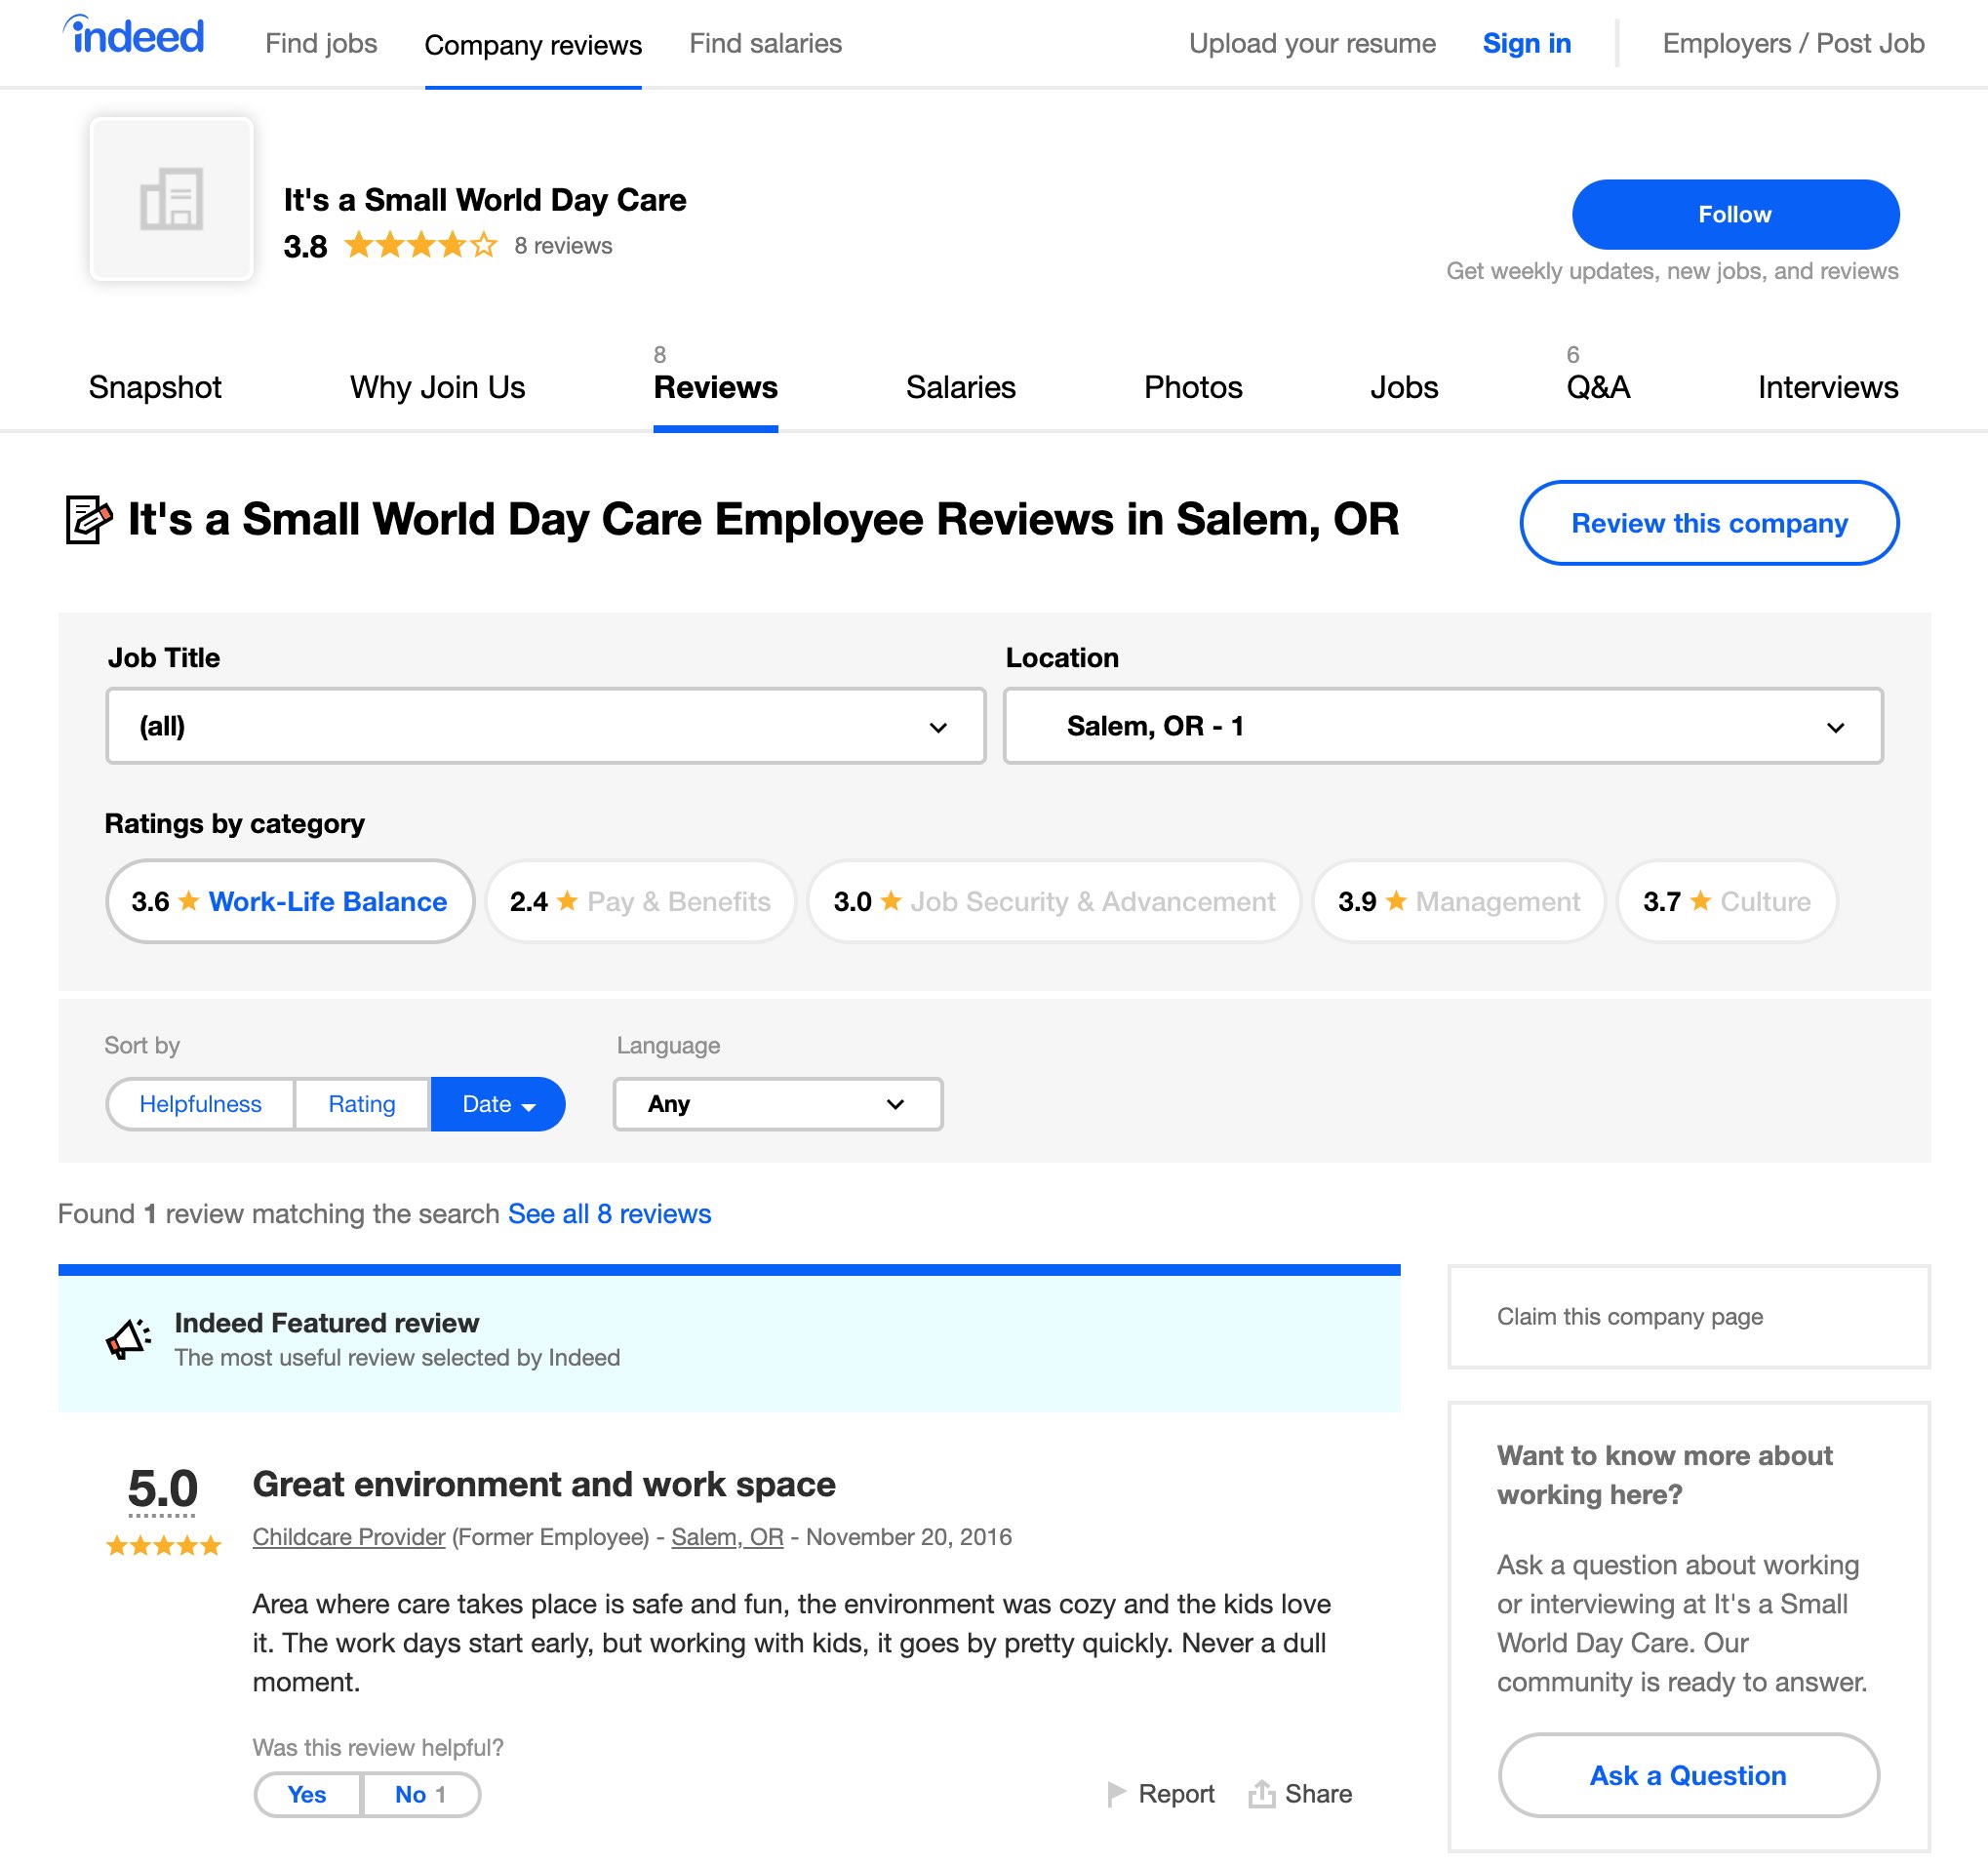This screenshot has width=1988, height=1865.
Task: Open the Language dropdown set to Any
Action: [777, 1104]
